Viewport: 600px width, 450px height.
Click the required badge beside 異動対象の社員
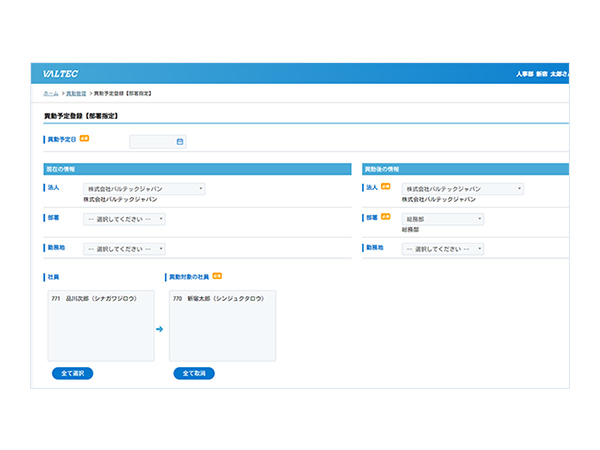[x=217, y=275]
